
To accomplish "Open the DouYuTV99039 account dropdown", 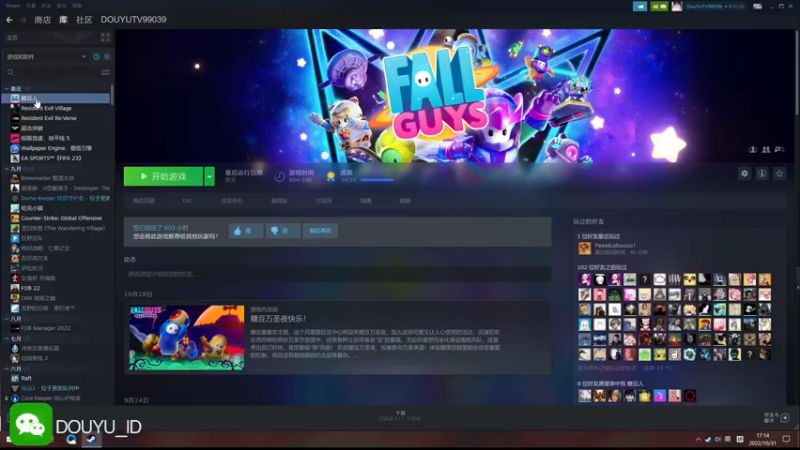I will (x=715, y=6).
